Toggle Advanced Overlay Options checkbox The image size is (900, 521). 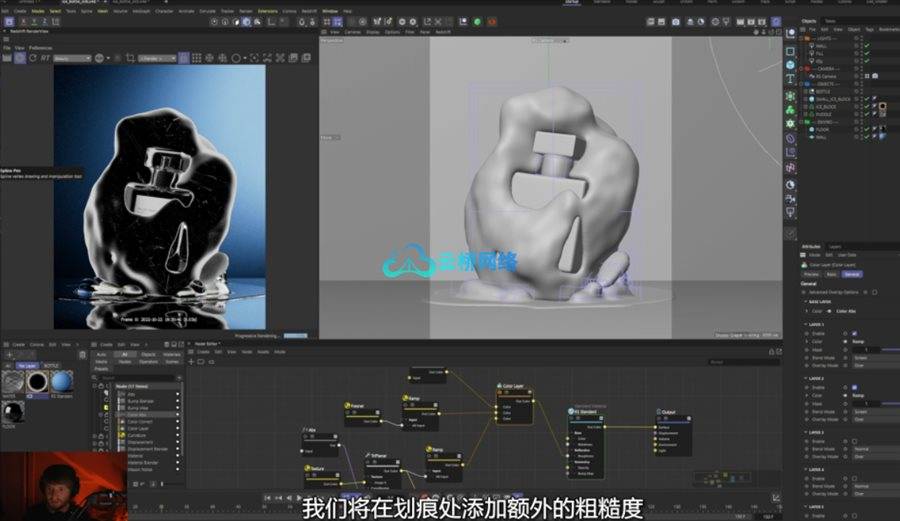(x=874, y=292)
